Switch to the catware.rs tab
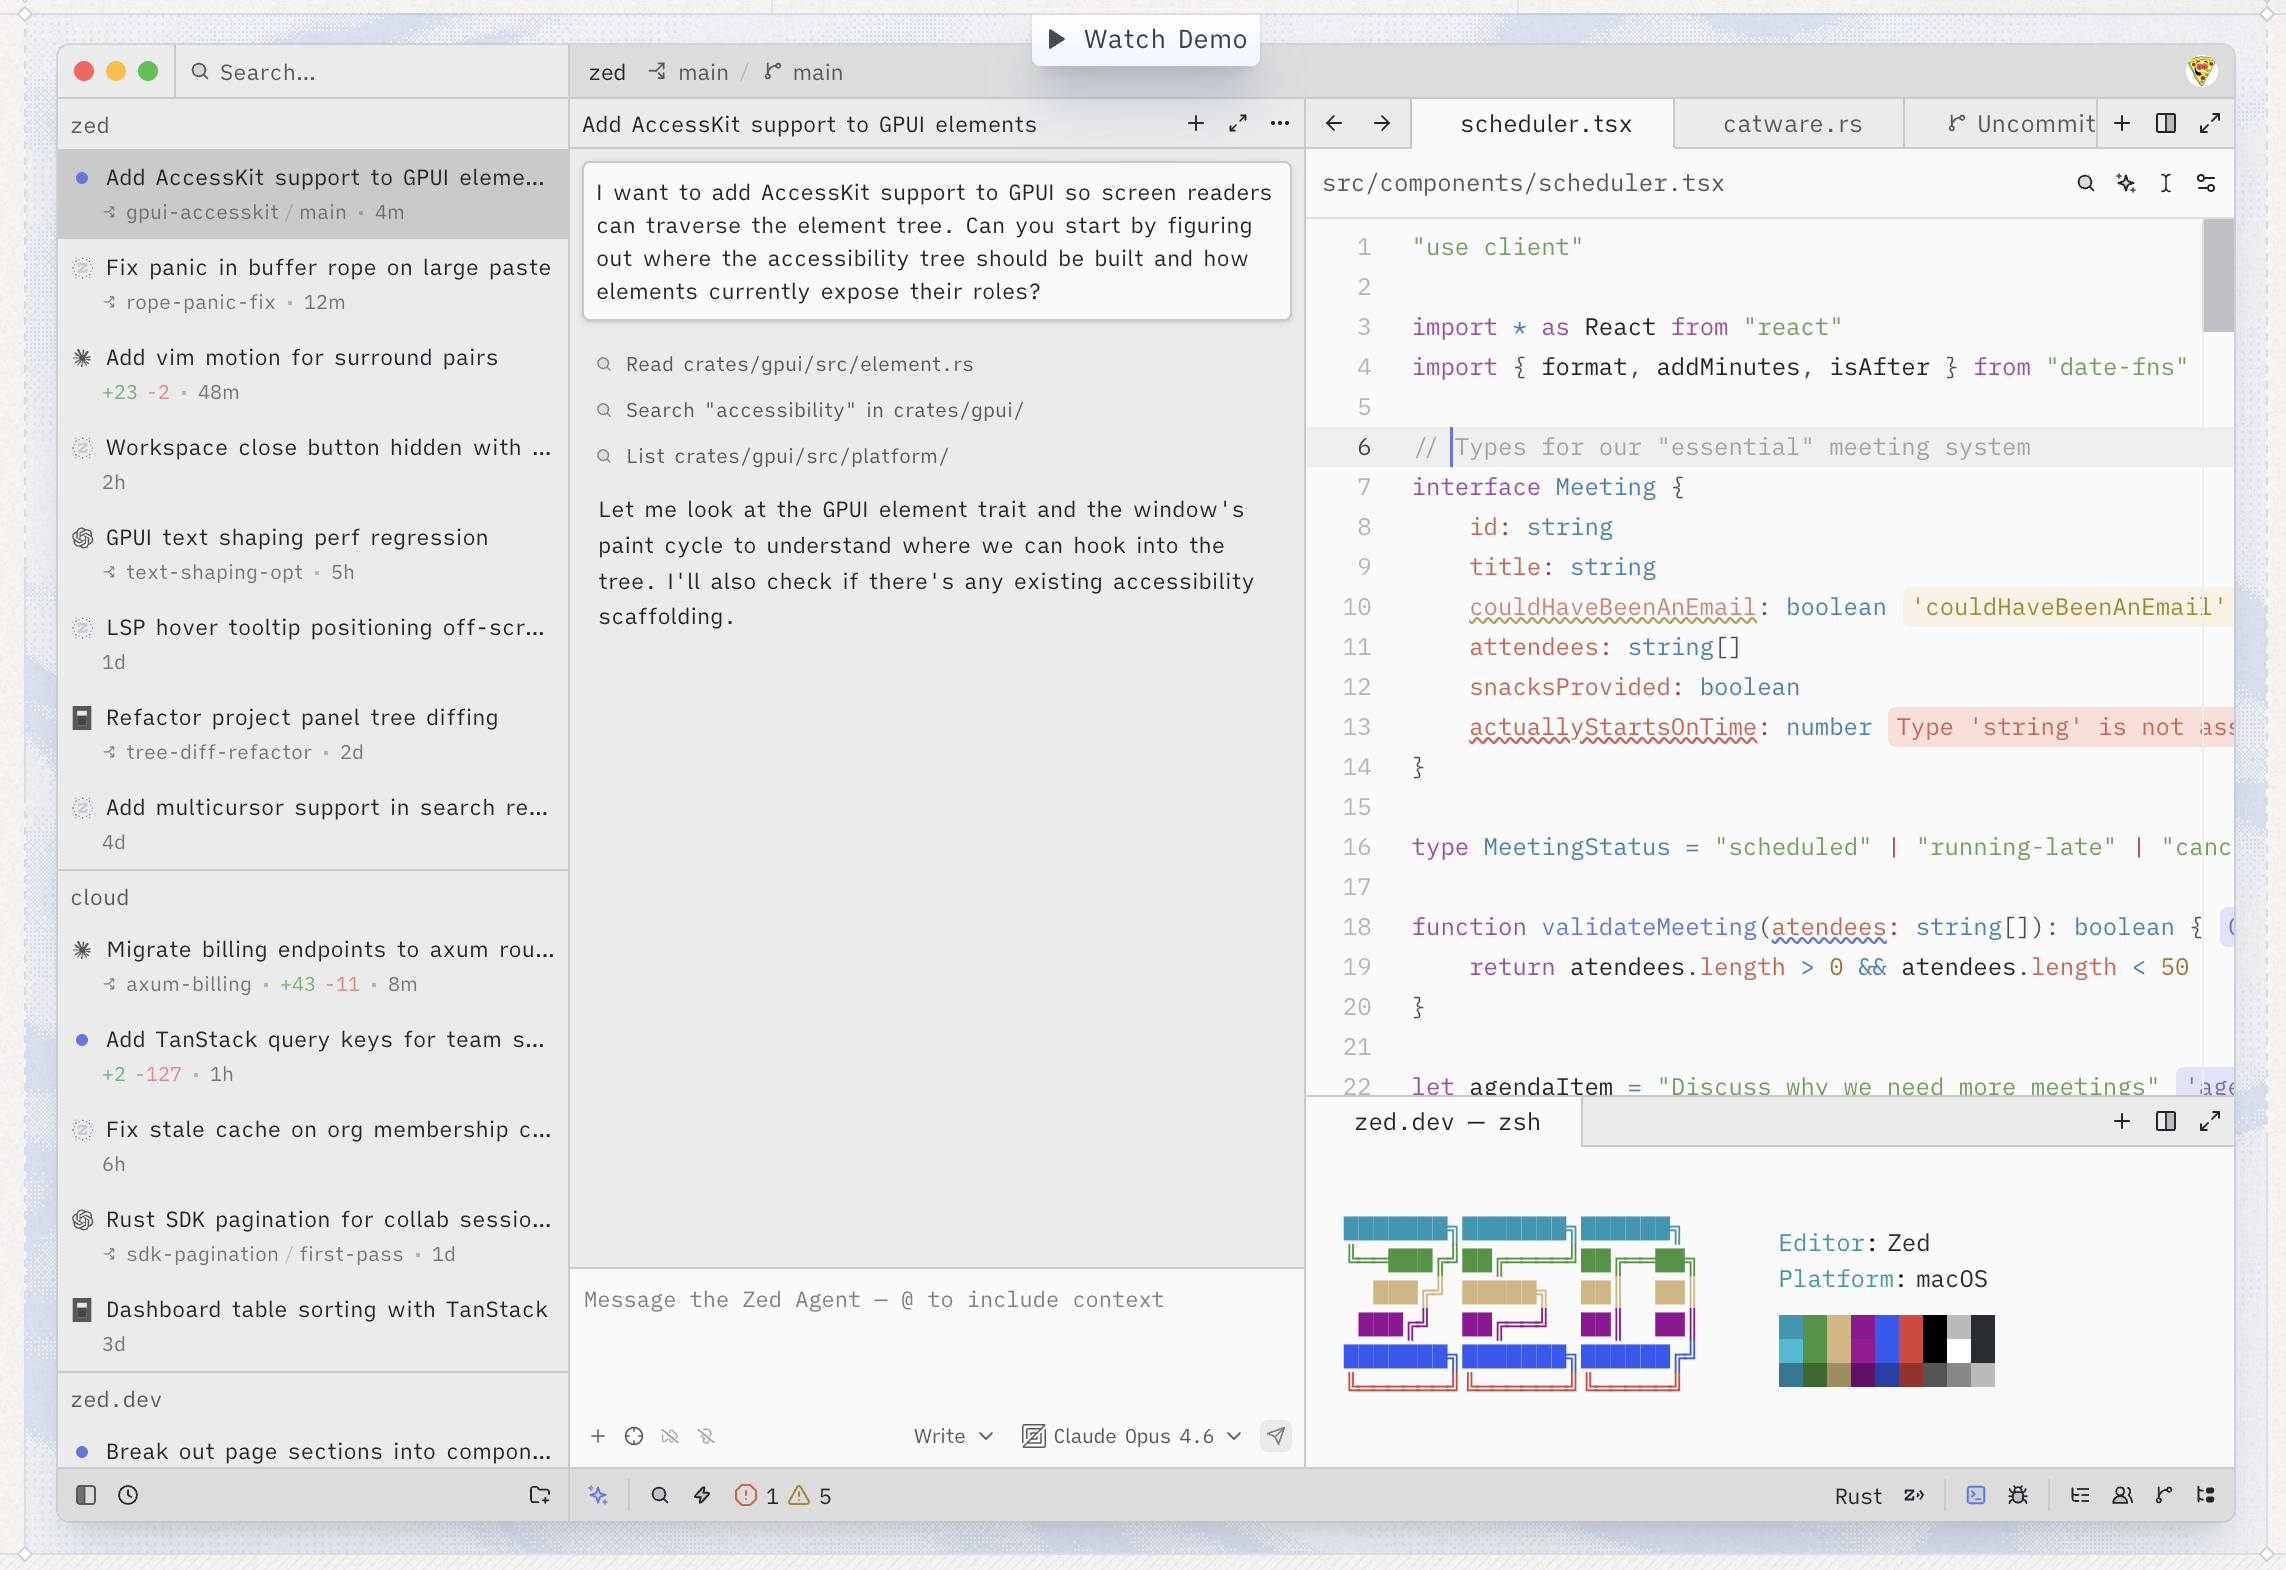Image resolution: width=2286 pixels, height=1570 pixels. coord(1792,124)
